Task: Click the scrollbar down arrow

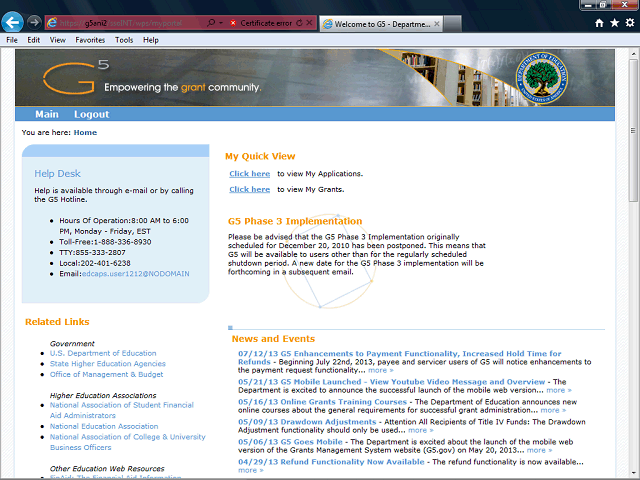Action: (x=633, y=473)
